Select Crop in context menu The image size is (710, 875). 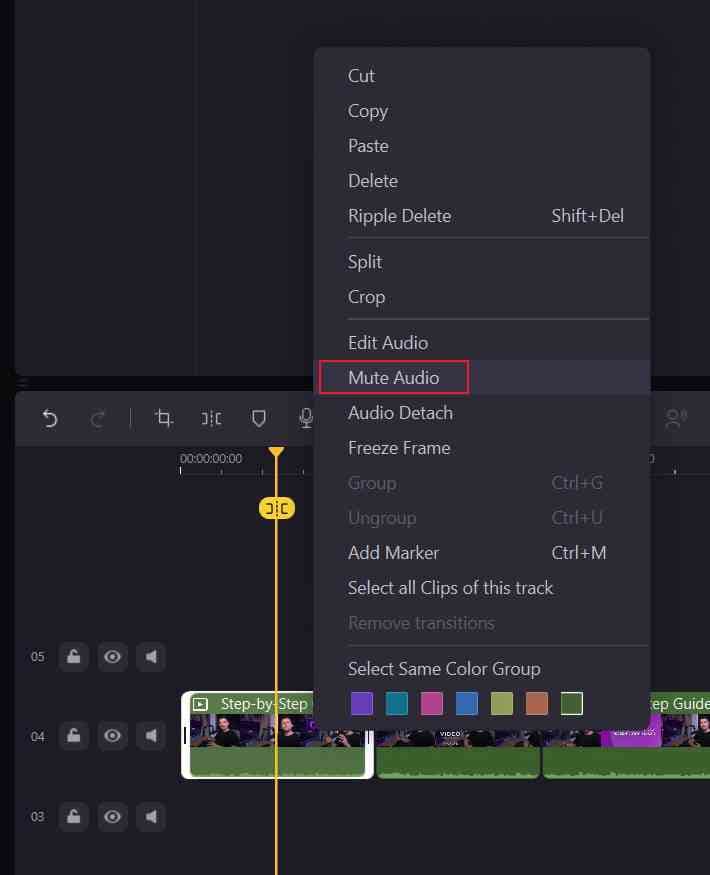(482, 297)
